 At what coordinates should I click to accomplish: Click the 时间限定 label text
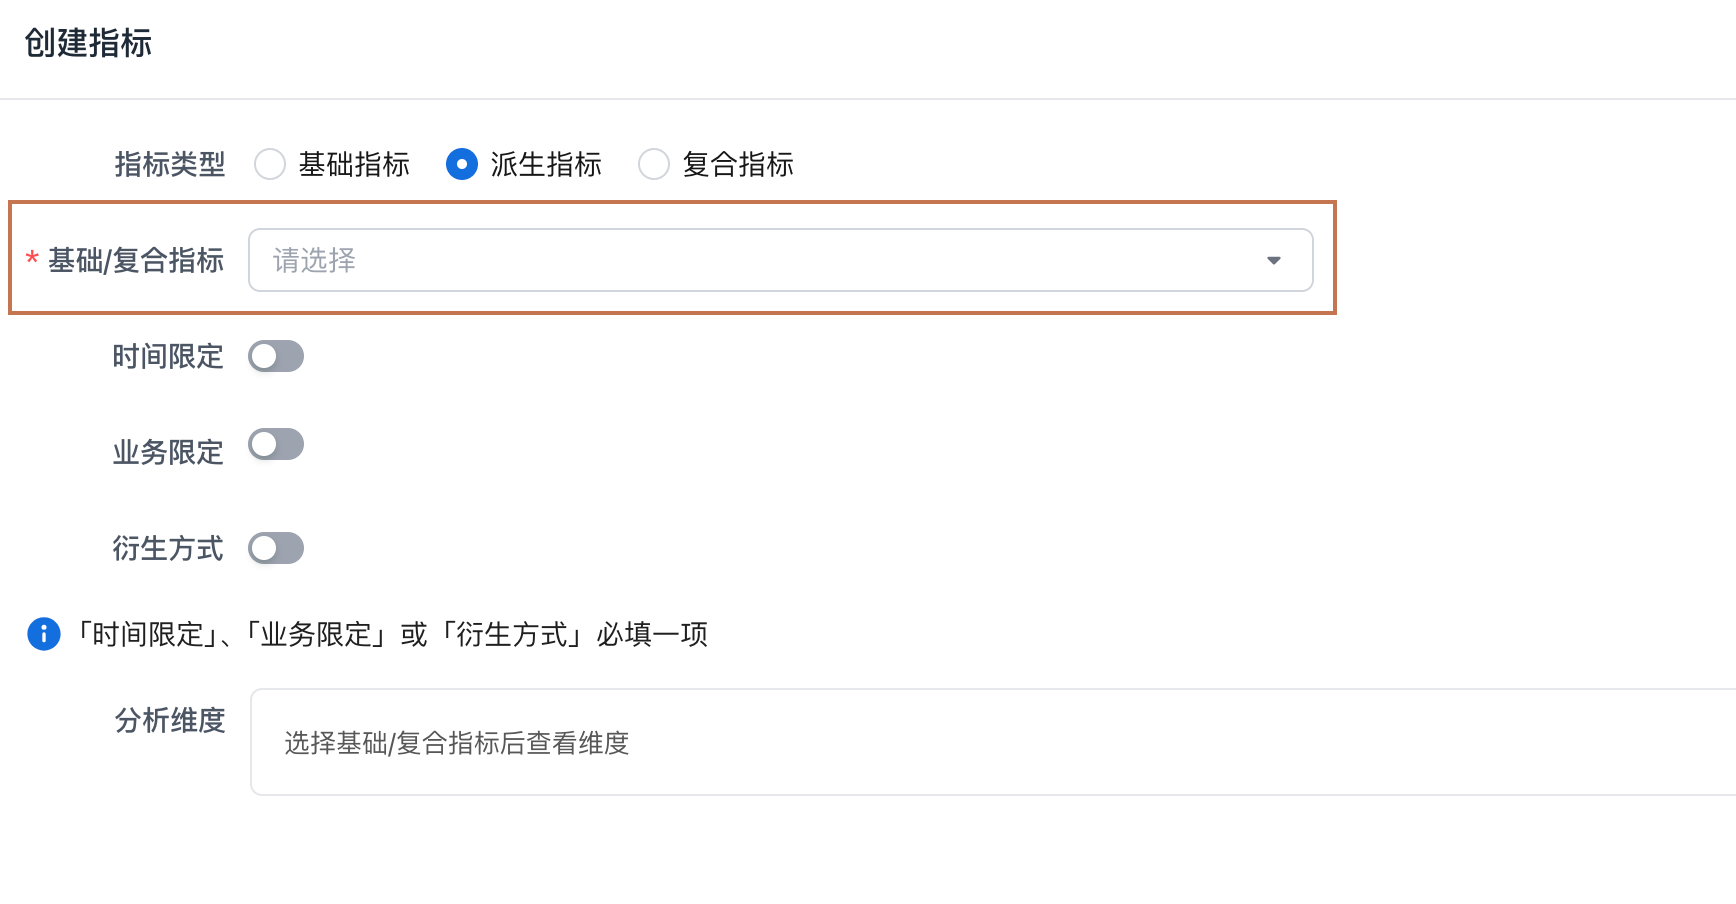click(168, 356)
